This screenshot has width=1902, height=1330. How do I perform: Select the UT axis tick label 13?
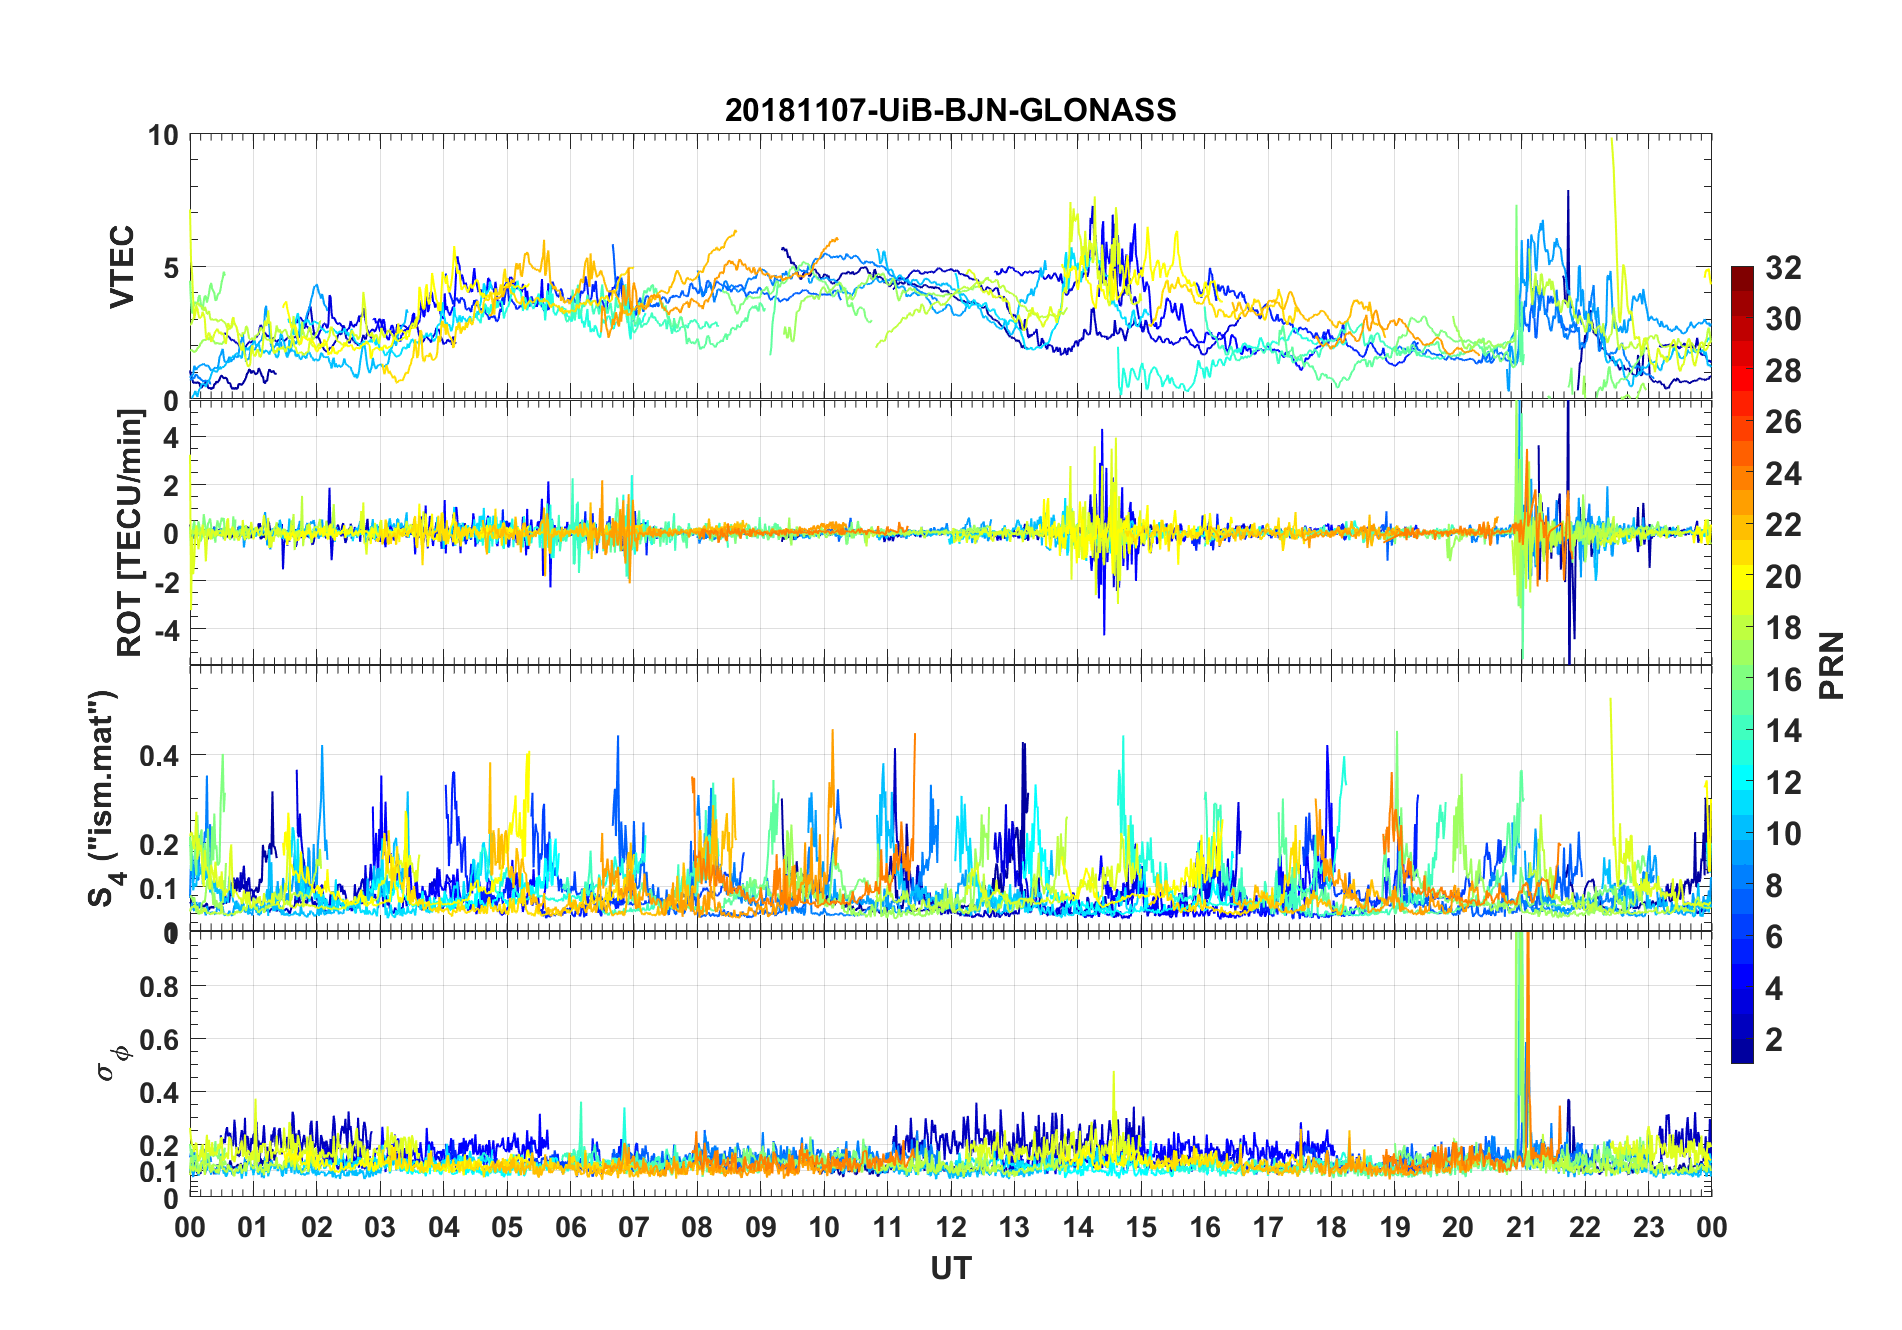tap(1014, 1227)
